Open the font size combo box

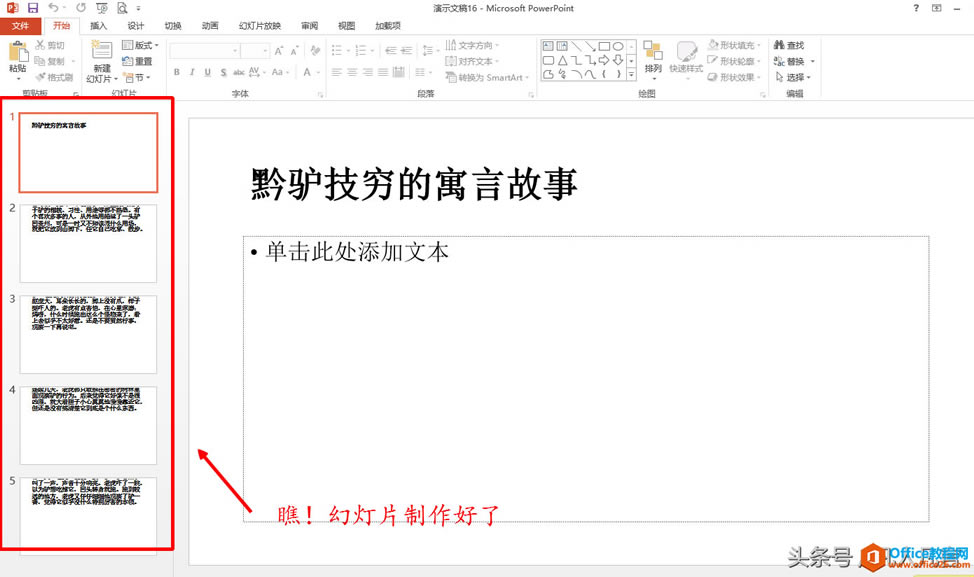(x=255, y=51)
